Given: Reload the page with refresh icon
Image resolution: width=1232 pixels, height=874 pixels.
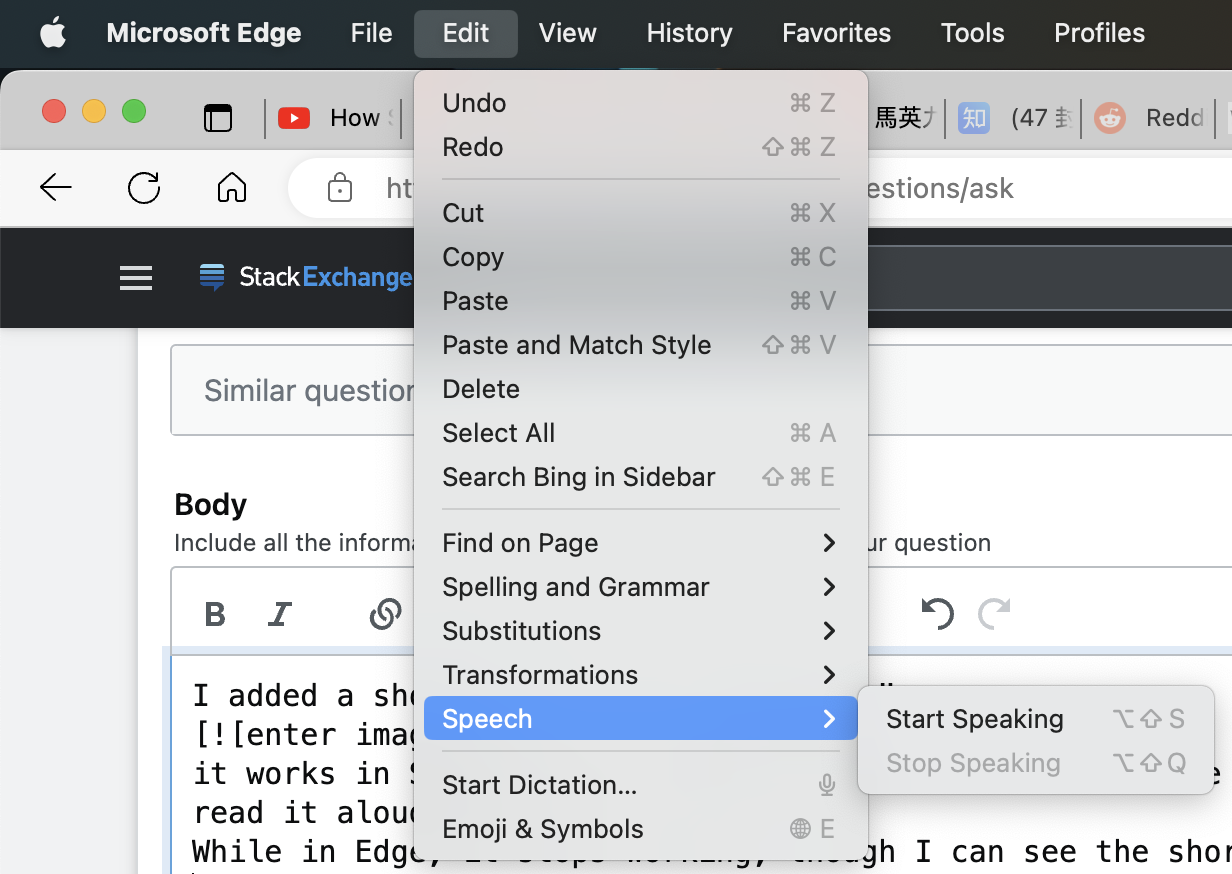Looking at the screenshot, I should pos(144,187).
